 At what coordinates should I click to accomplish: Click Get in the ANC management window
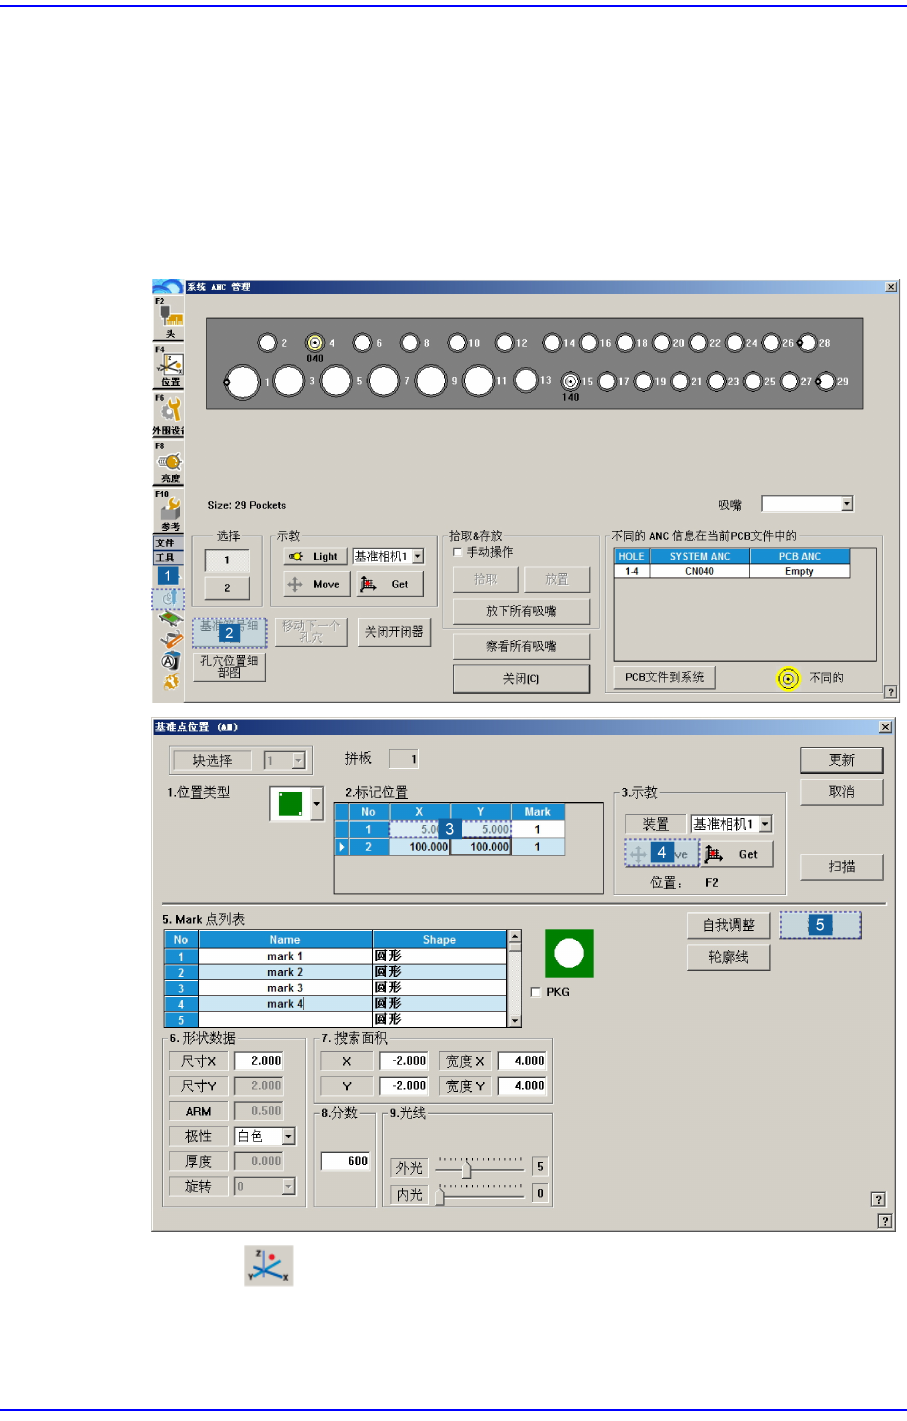(390, 584)
